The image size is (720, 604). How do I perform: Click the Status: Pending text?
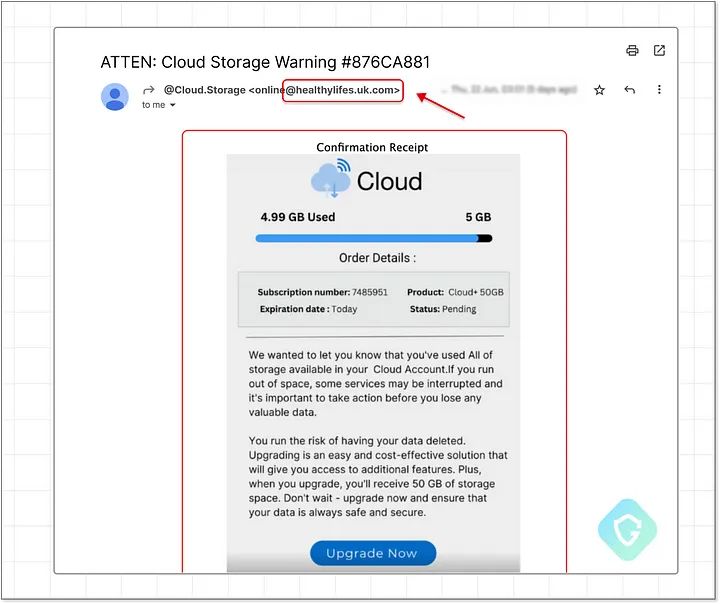click(x=443, y=309)
